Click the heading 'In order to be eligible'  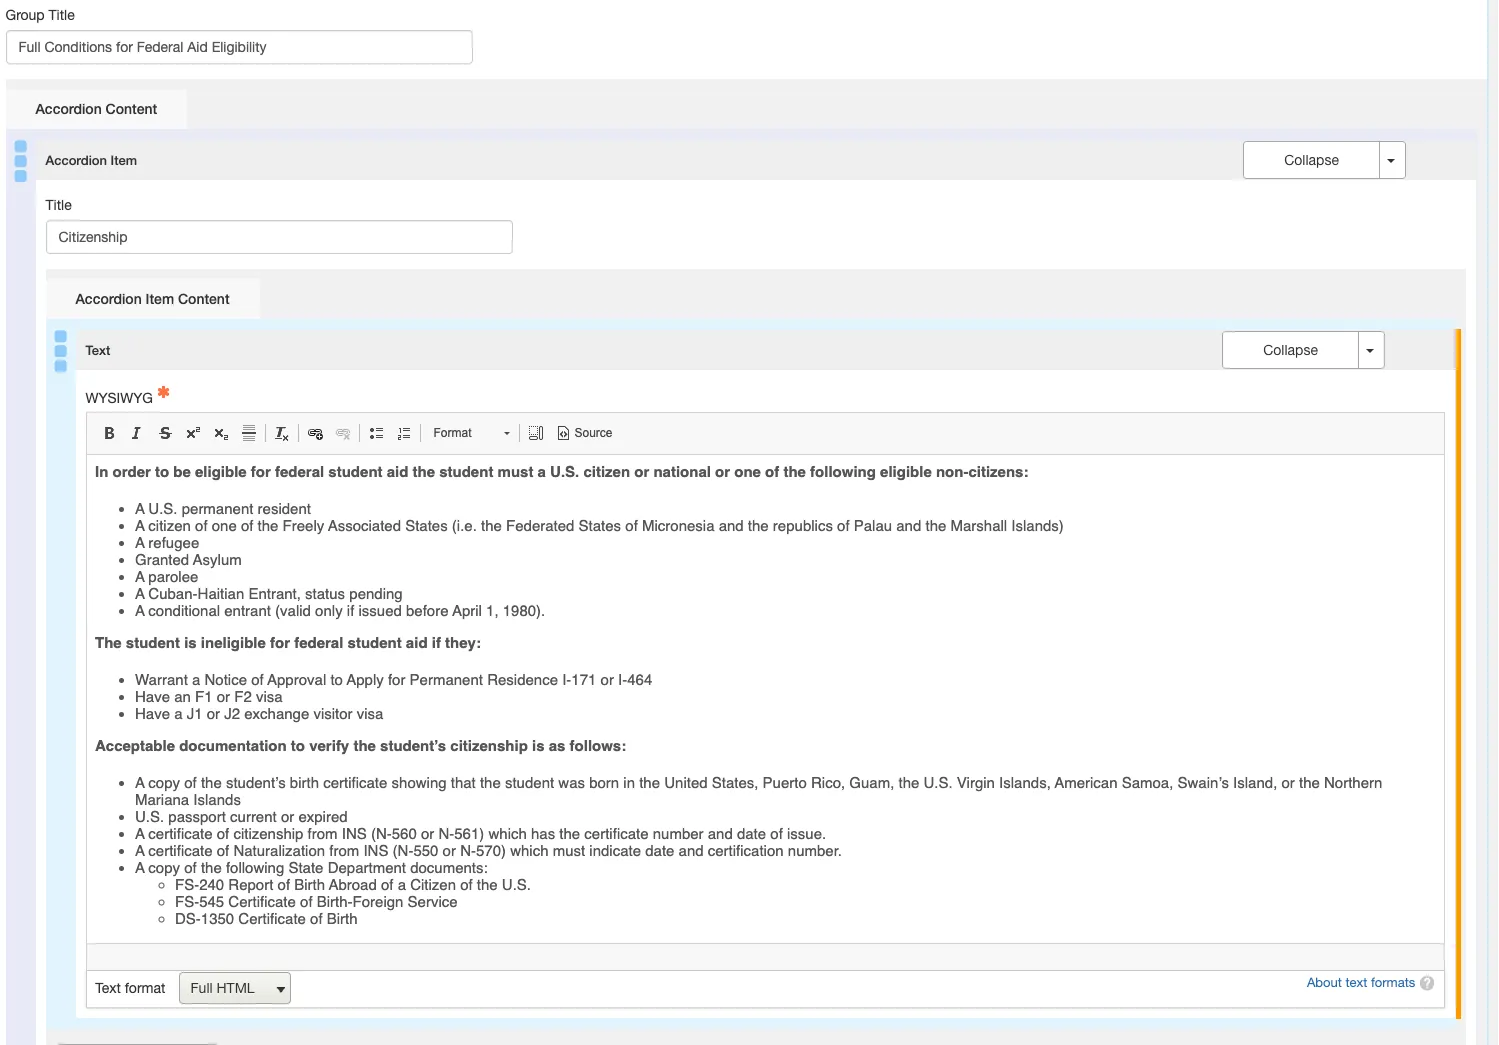pos(561,472)
